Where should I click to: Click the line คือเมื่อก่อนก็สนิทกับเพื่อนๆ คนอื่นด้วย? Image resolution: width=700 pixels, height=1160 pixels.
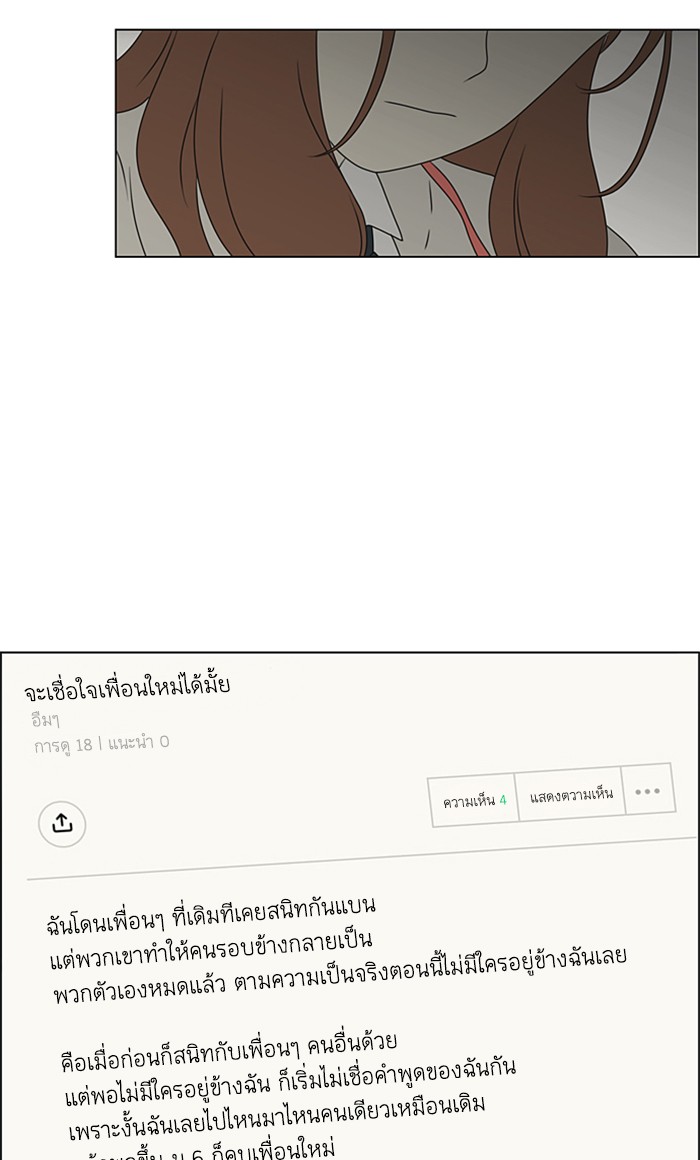pyautogui.click(x=229, y=1052)
